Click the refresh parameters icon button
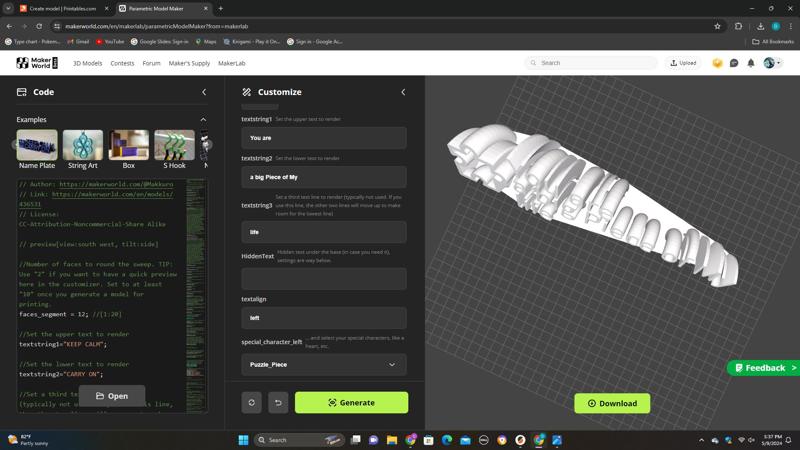Screen dimensions: 800x450 (252, 403)
